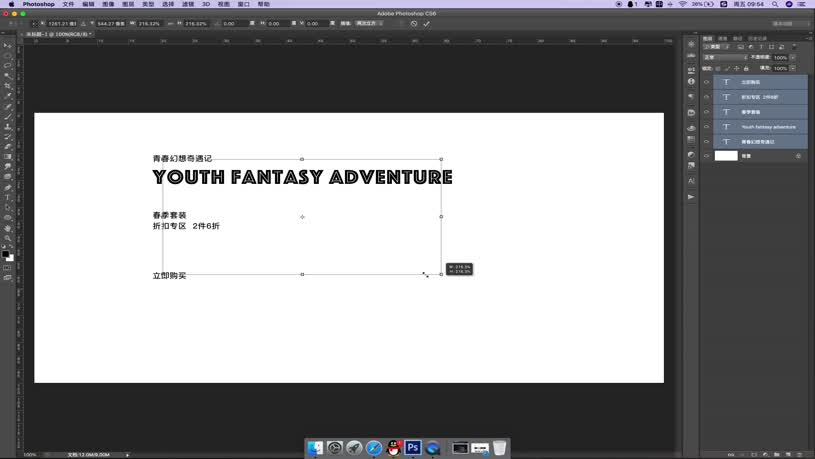Select the Horizontal Type tool

7,198
